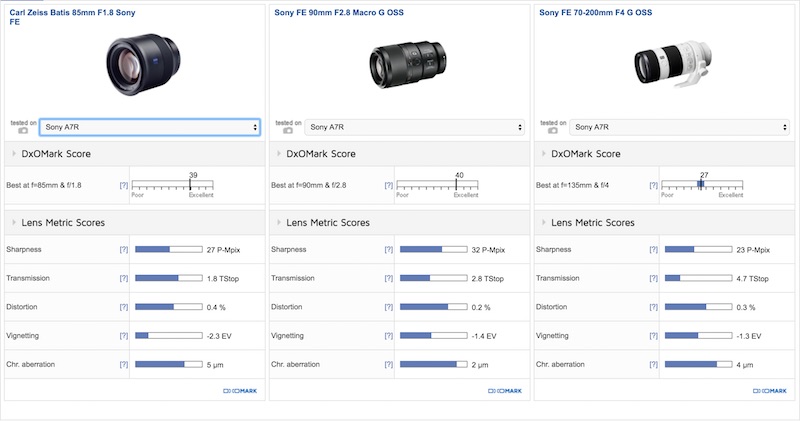Open Sharpness help icon in Sony 90mm column
Screen dimensions: 800x421
click(388, 250)
